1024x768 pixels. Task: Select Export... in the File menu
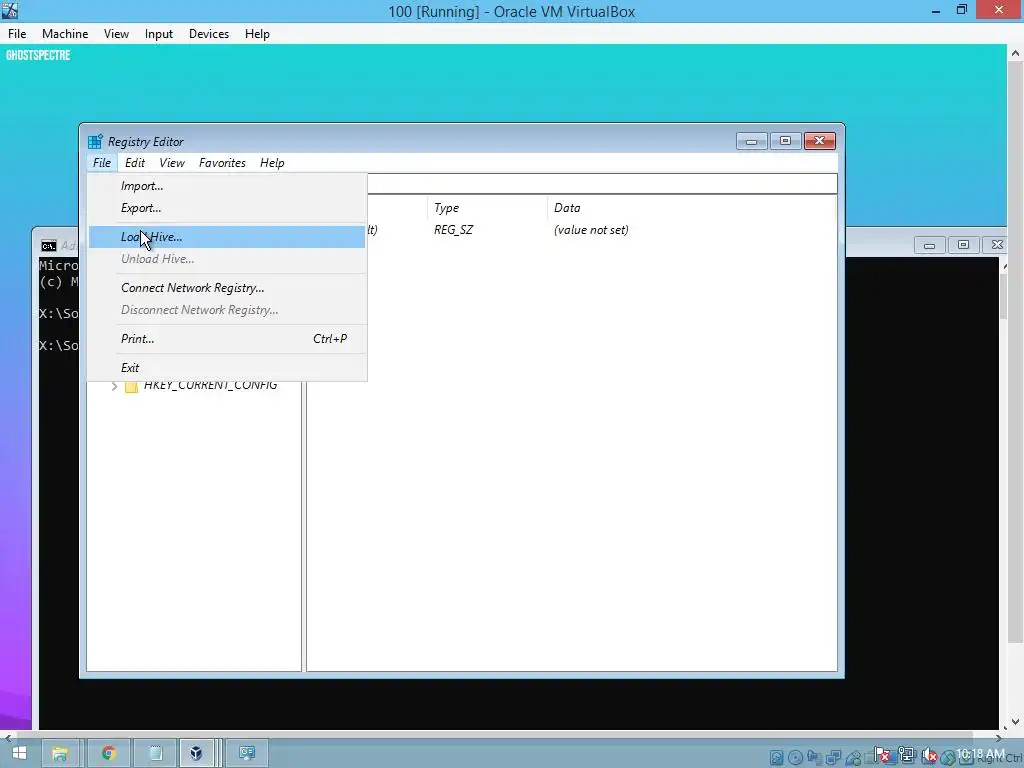(x=226, y=208)
